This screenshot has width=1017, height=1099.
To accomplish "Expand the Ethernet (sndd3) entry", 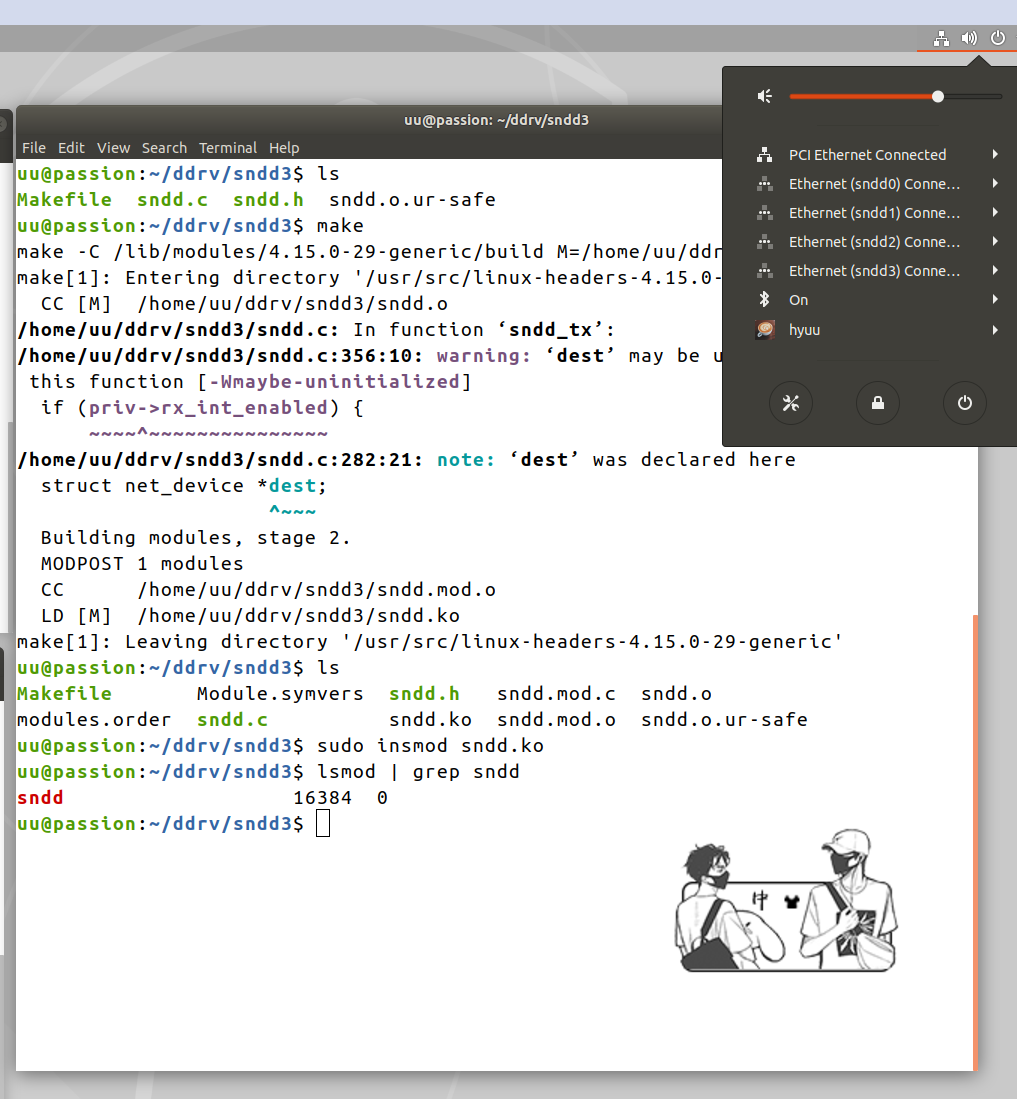I will pyautogui.click(x=995, y=271).
